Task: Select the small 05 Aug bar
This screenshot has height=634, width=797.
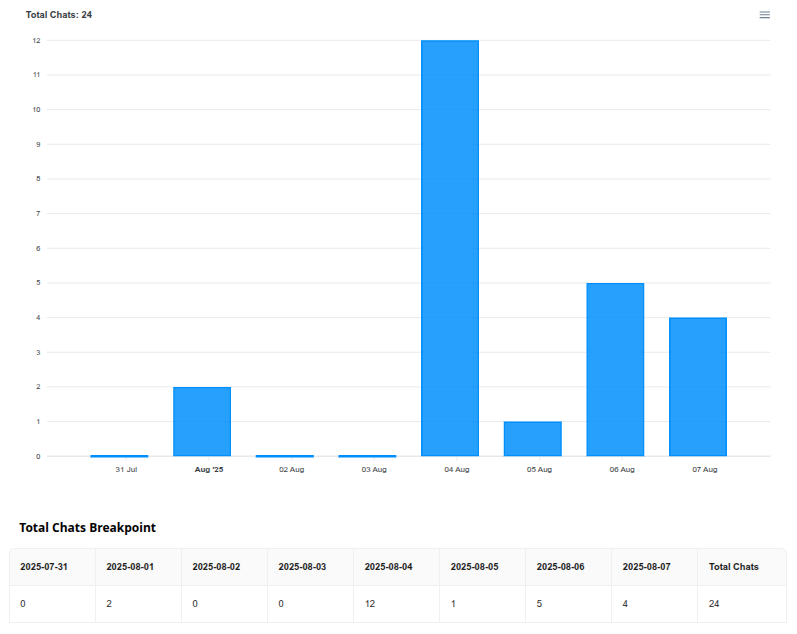Action: [532, 438]
